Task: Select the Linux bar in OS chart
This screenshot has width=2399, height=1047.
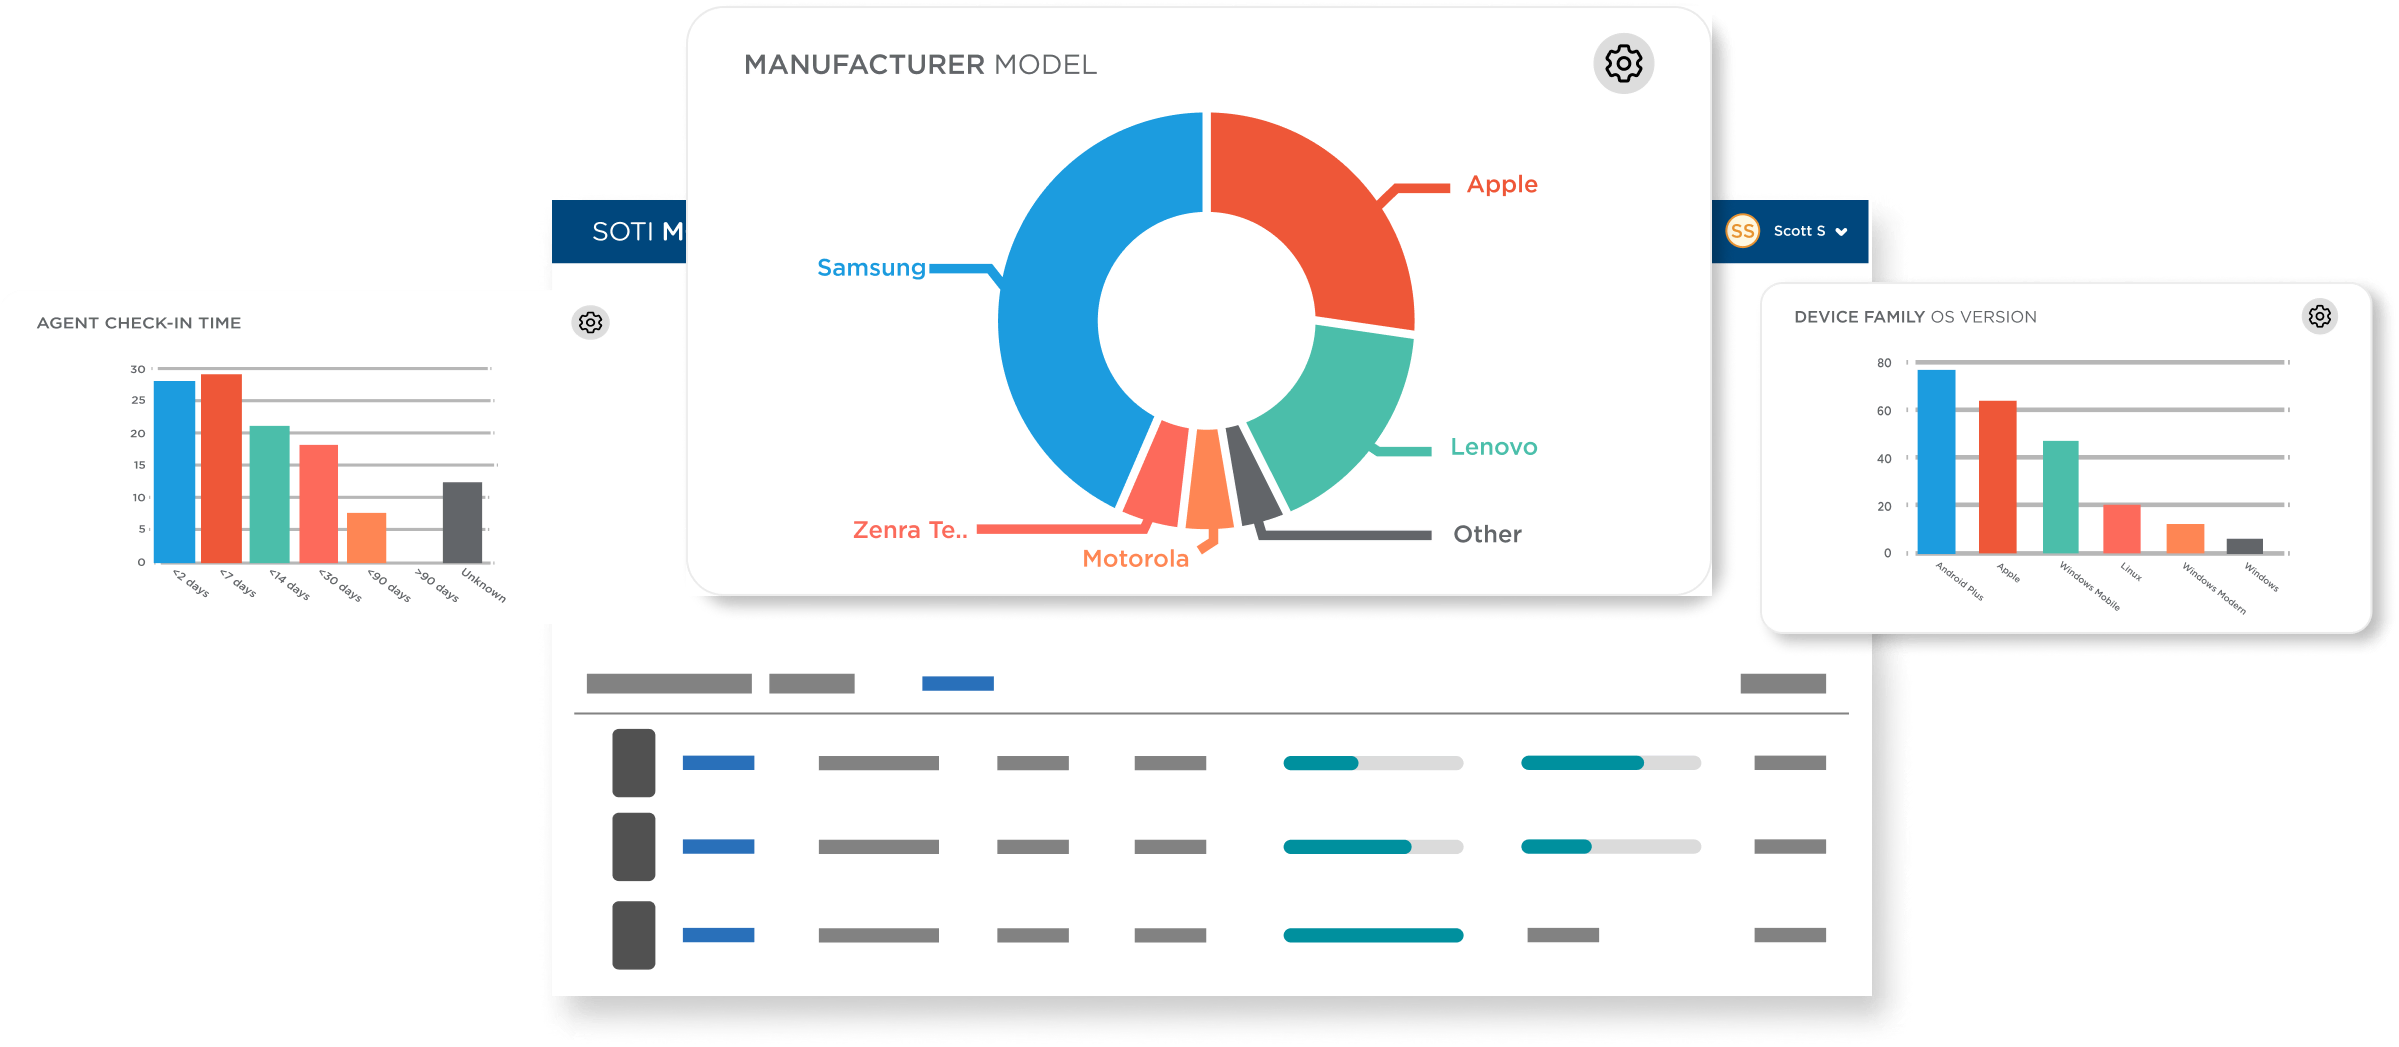Action: [2121, 529]
